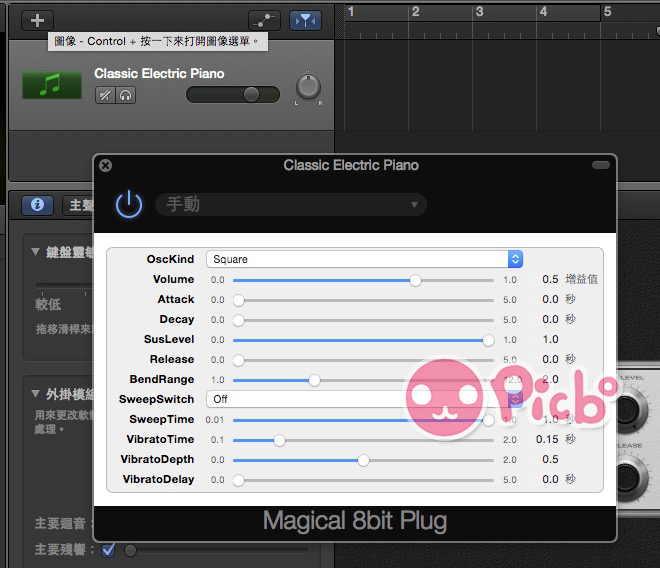Solo the track with the headphones icon
This screenshot has width=660, height=568.
125,95
